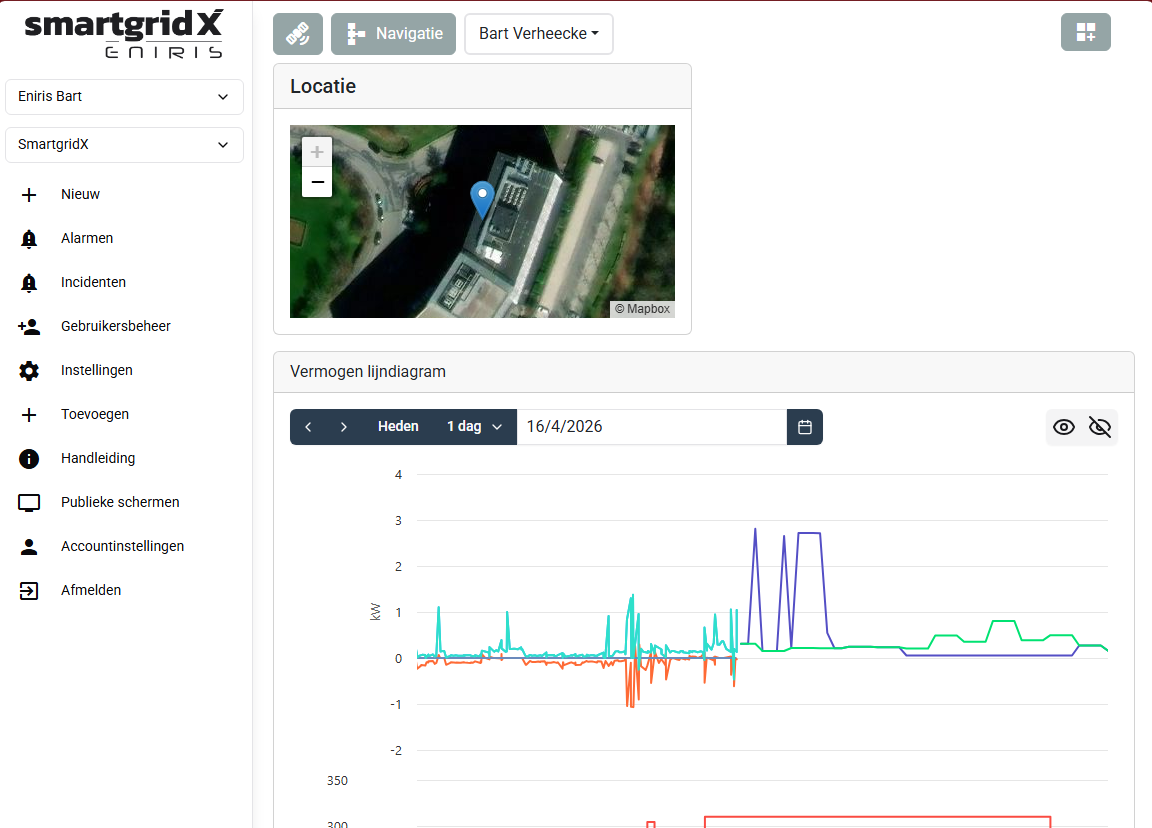Click the plus icon beside Nieuw
Viewport: 1152px width, 828px height.
tap(29, 195)
